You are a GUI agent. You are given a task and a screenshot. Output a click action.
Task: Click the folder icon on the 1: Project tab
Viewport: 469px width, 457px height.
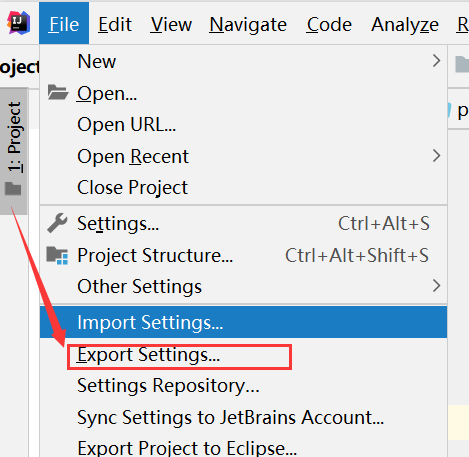13,188
